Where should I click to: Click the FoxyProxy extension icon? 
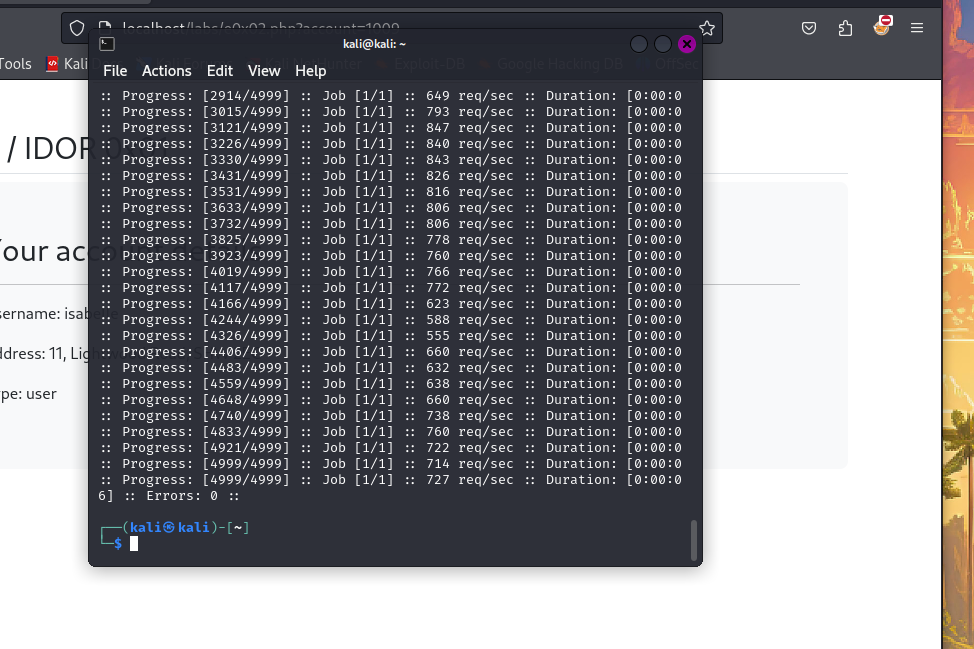point(881,27)
